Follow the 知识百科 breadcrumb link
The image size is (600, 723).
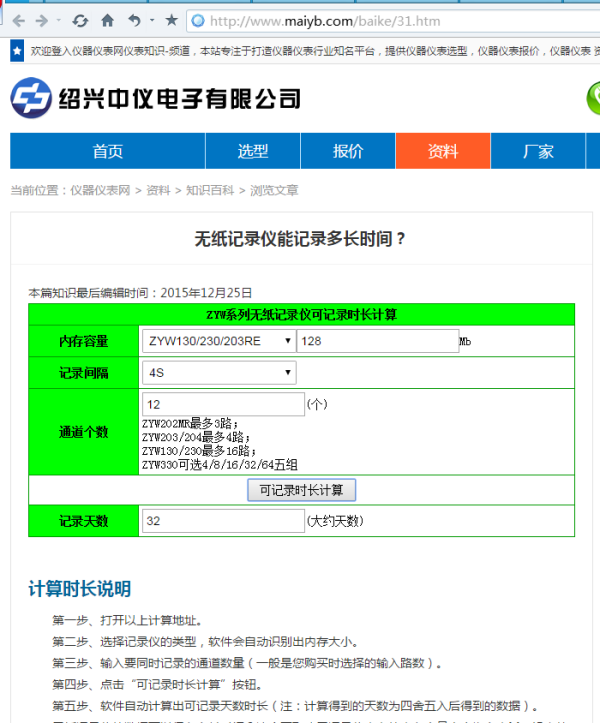[210, 190]
